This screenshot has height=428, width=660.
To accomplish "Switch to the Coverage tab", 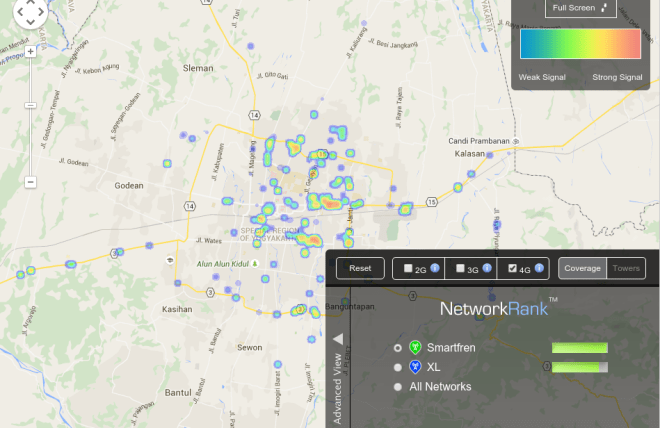I will tap(581, 268).
